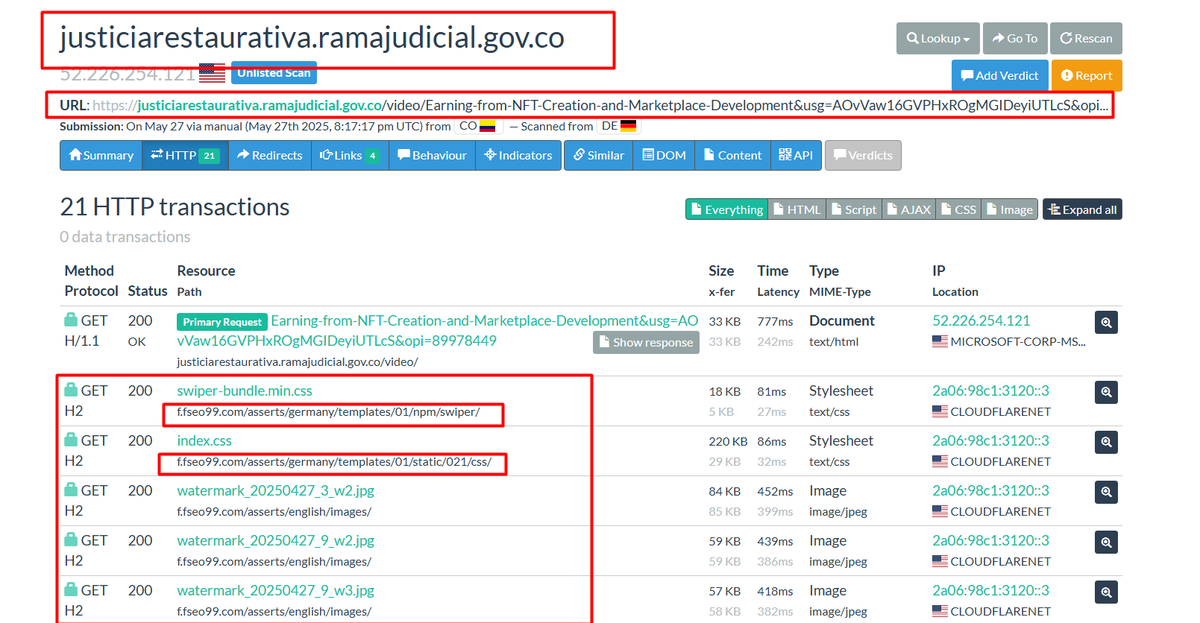The image size is (1200, 623).
Task: Open the Indicators tab
Action: (x=518, y=155)
